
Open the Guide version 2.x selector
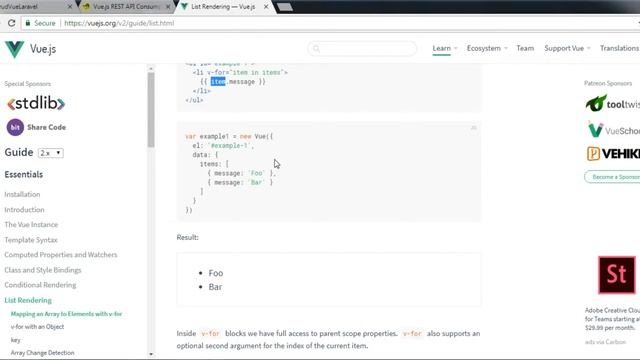click(x=51, y=153)
